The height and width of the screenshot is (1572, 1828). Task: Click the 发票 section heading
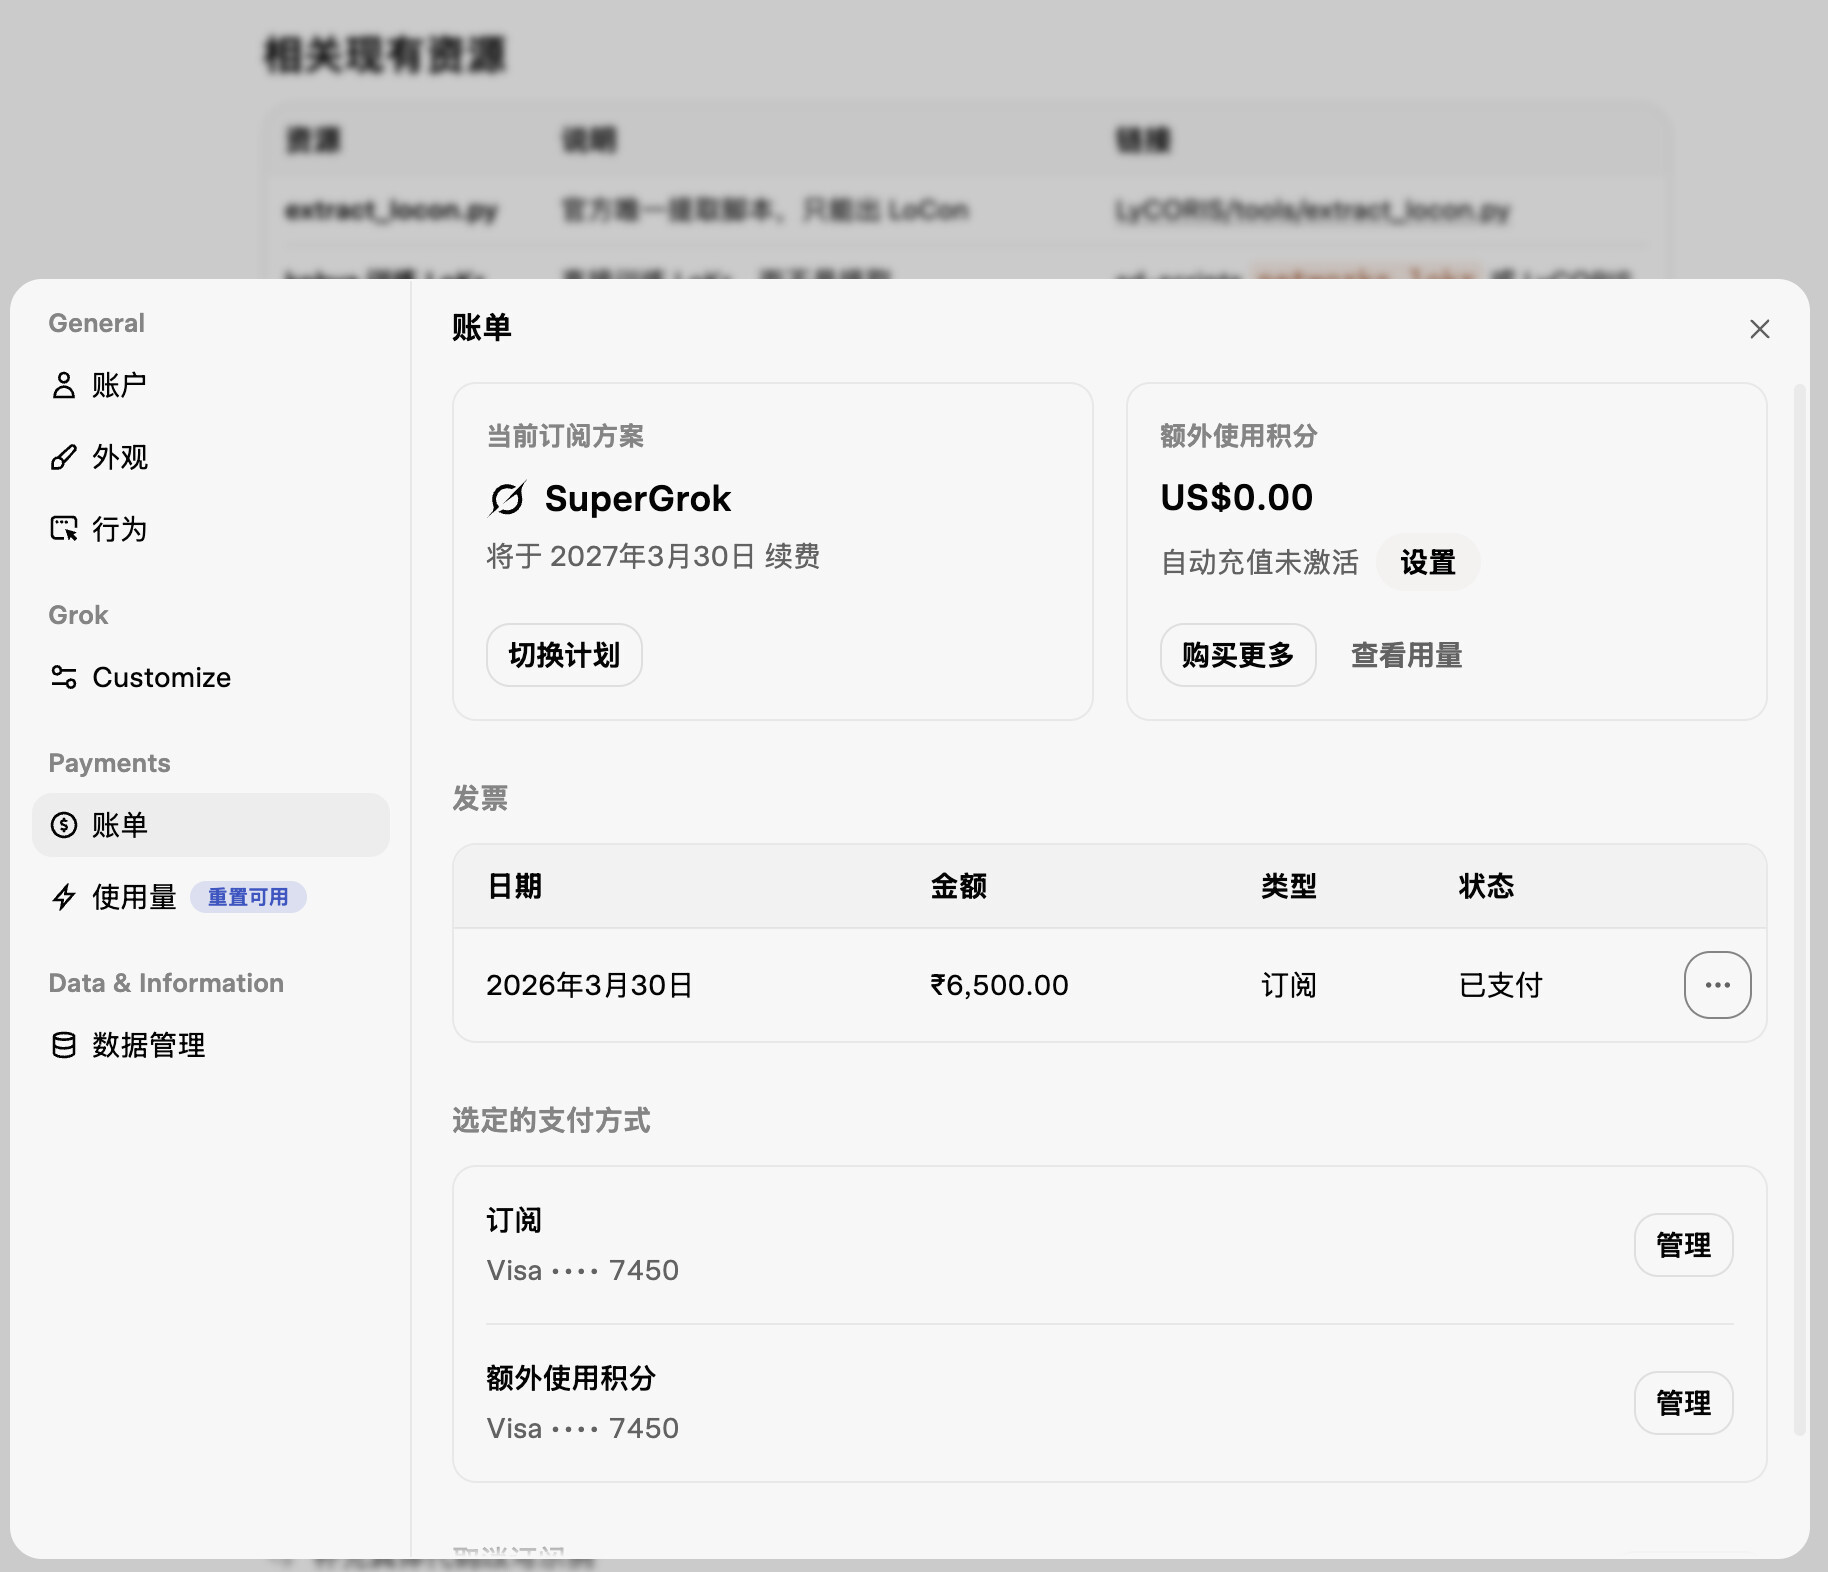pyautogui.click(x=480, y=798)
